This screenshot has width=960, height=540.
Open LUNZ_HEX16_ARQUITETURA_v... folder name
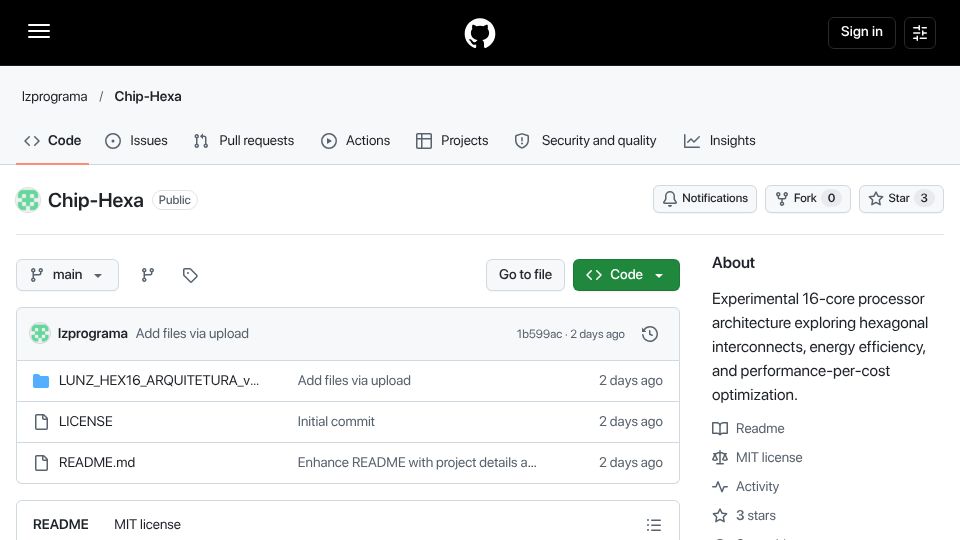pyautogui.click(x=159, y=381)
